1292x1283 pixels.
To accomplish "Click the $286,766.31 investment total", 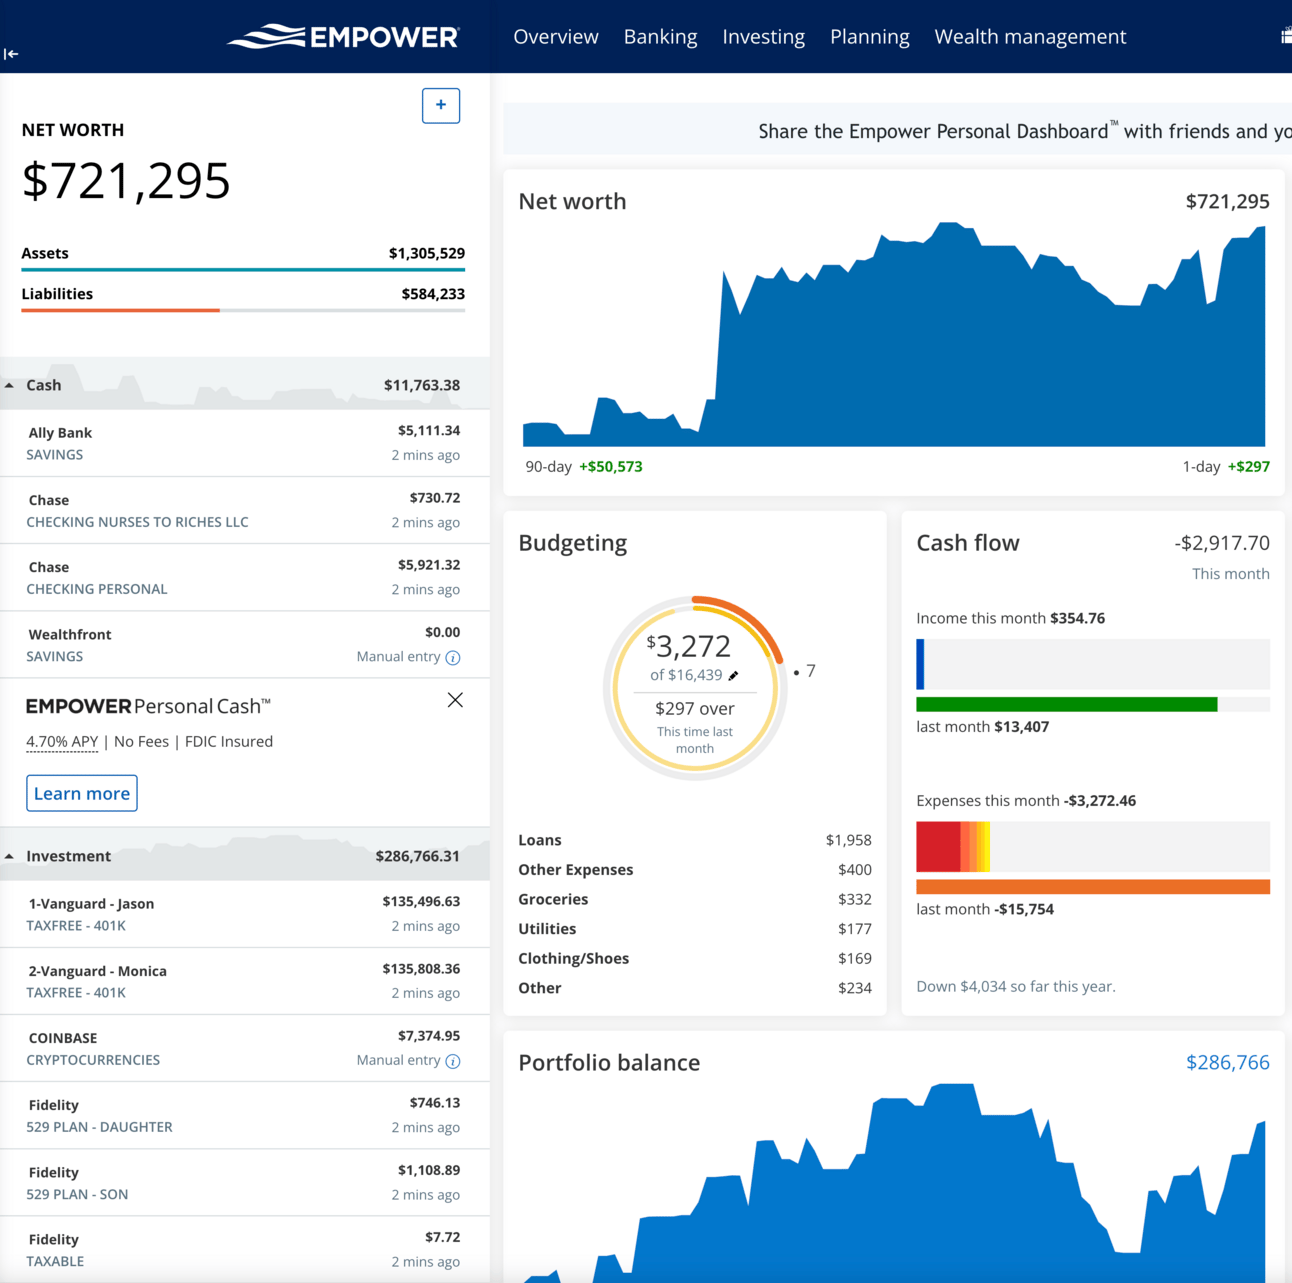I will (418, 856).
